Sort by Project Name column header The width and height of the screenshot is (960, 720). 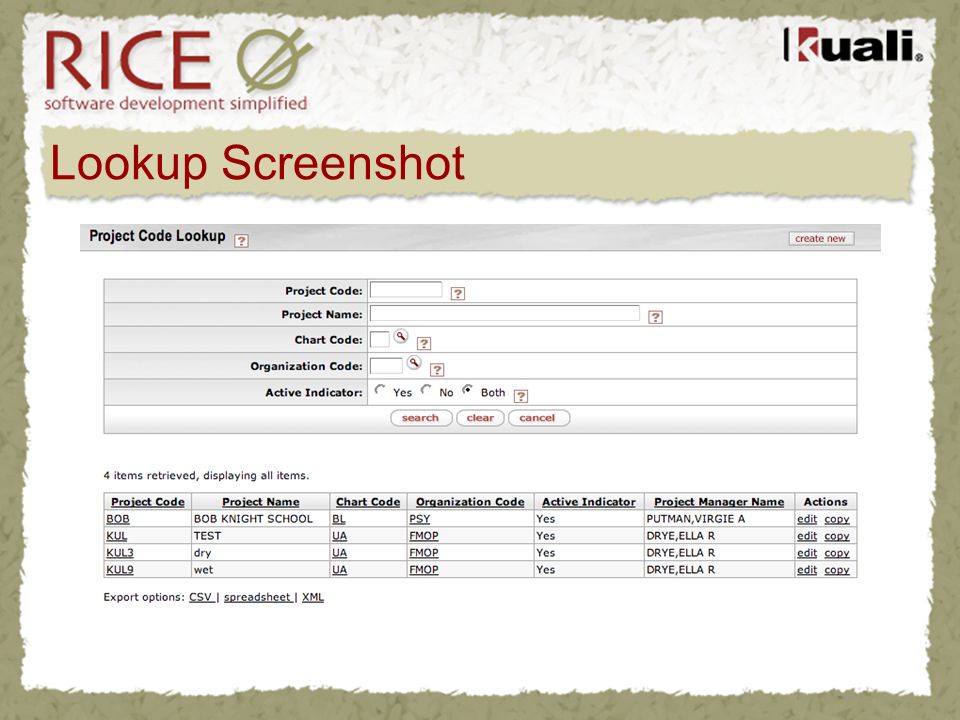point(261,502)
